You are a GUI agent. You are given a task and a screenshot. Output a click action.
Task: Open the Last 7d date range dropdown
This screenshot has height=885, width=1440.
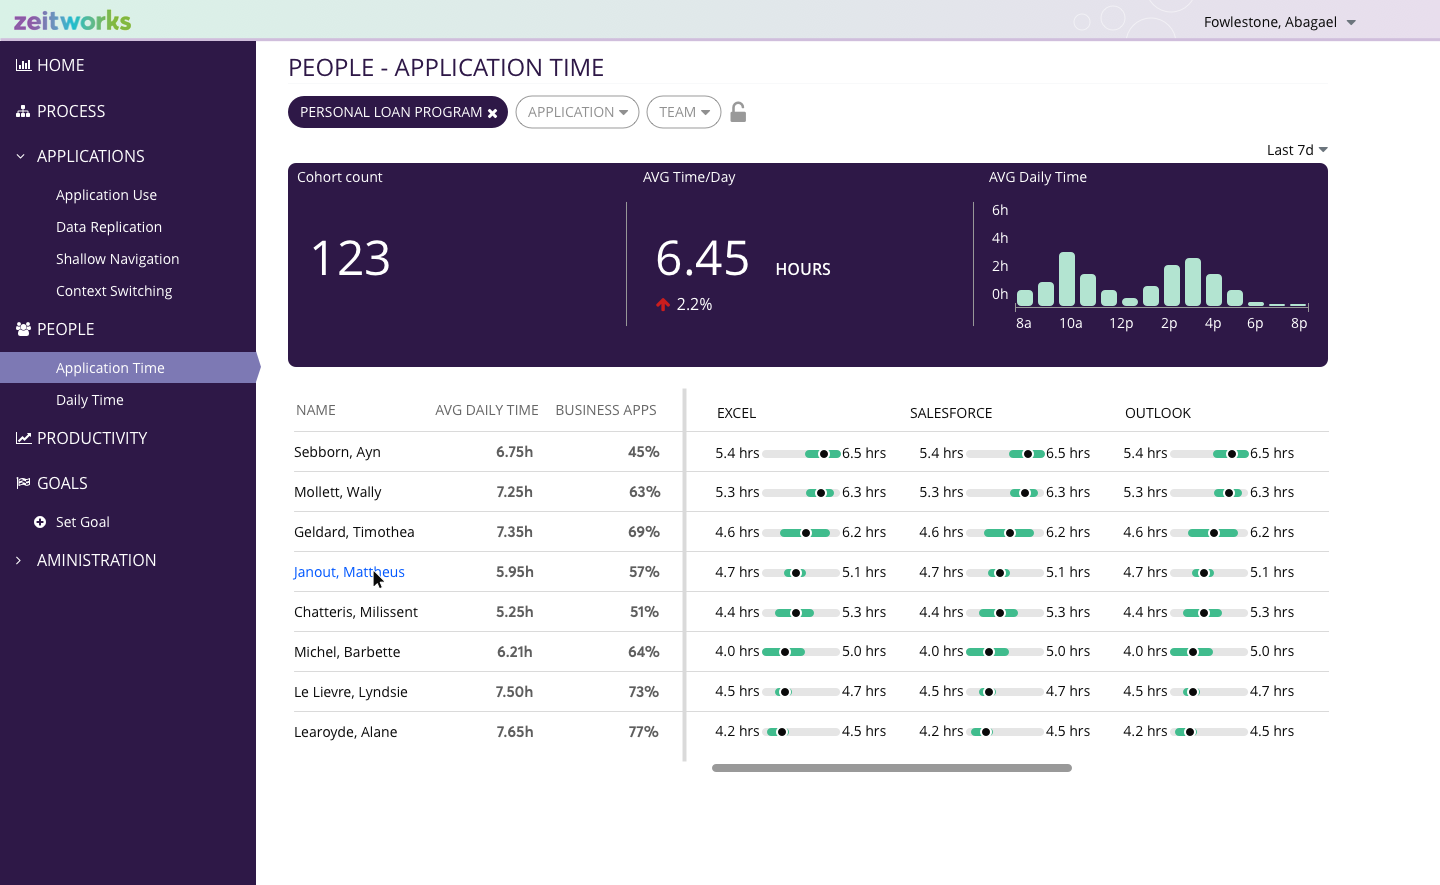coord(1296,150)
